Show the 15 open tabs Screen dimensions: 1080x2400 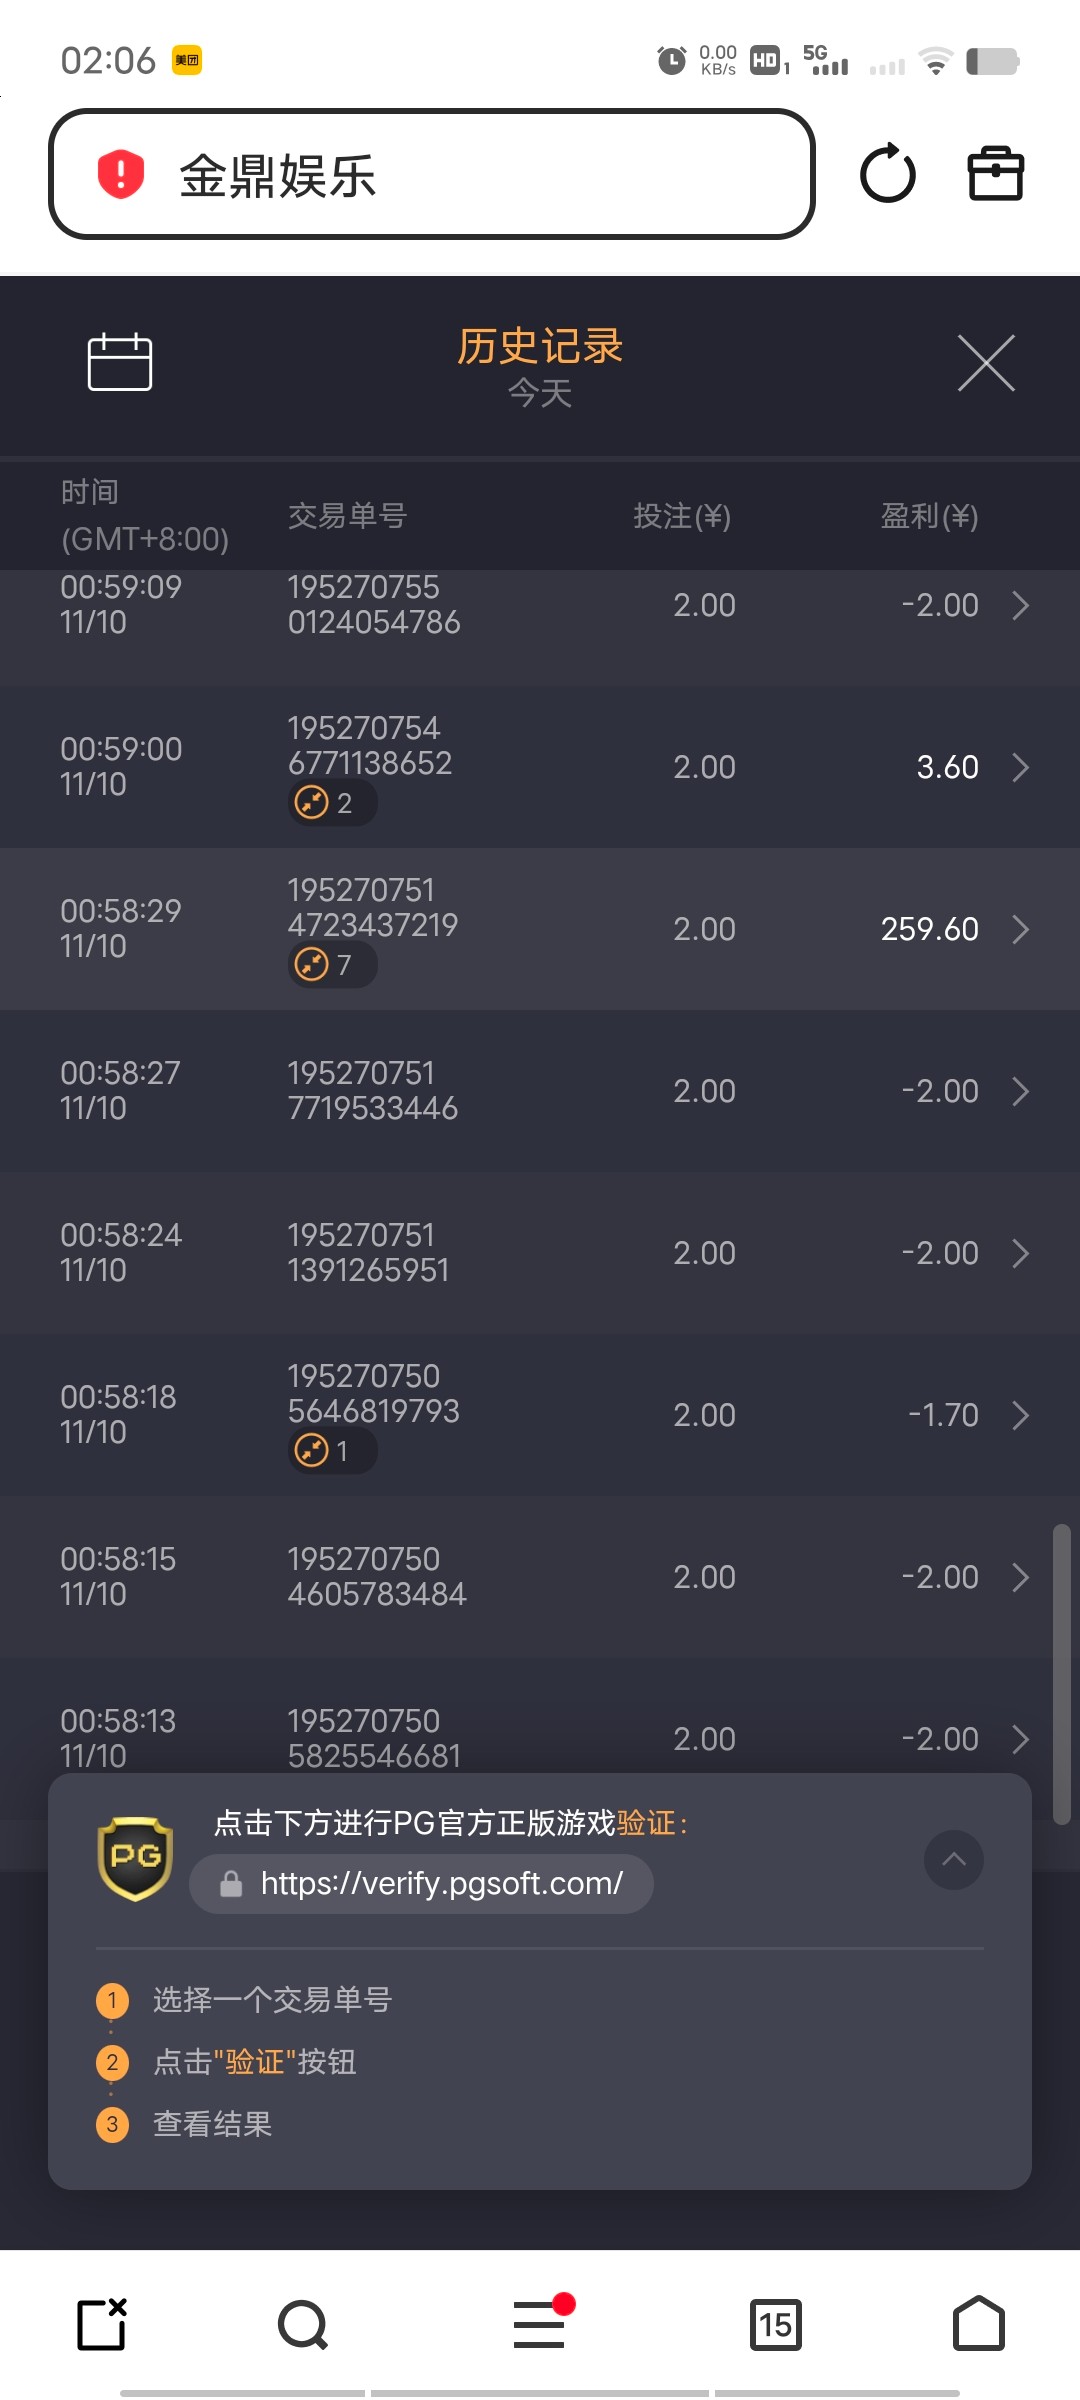[776, 2324]
